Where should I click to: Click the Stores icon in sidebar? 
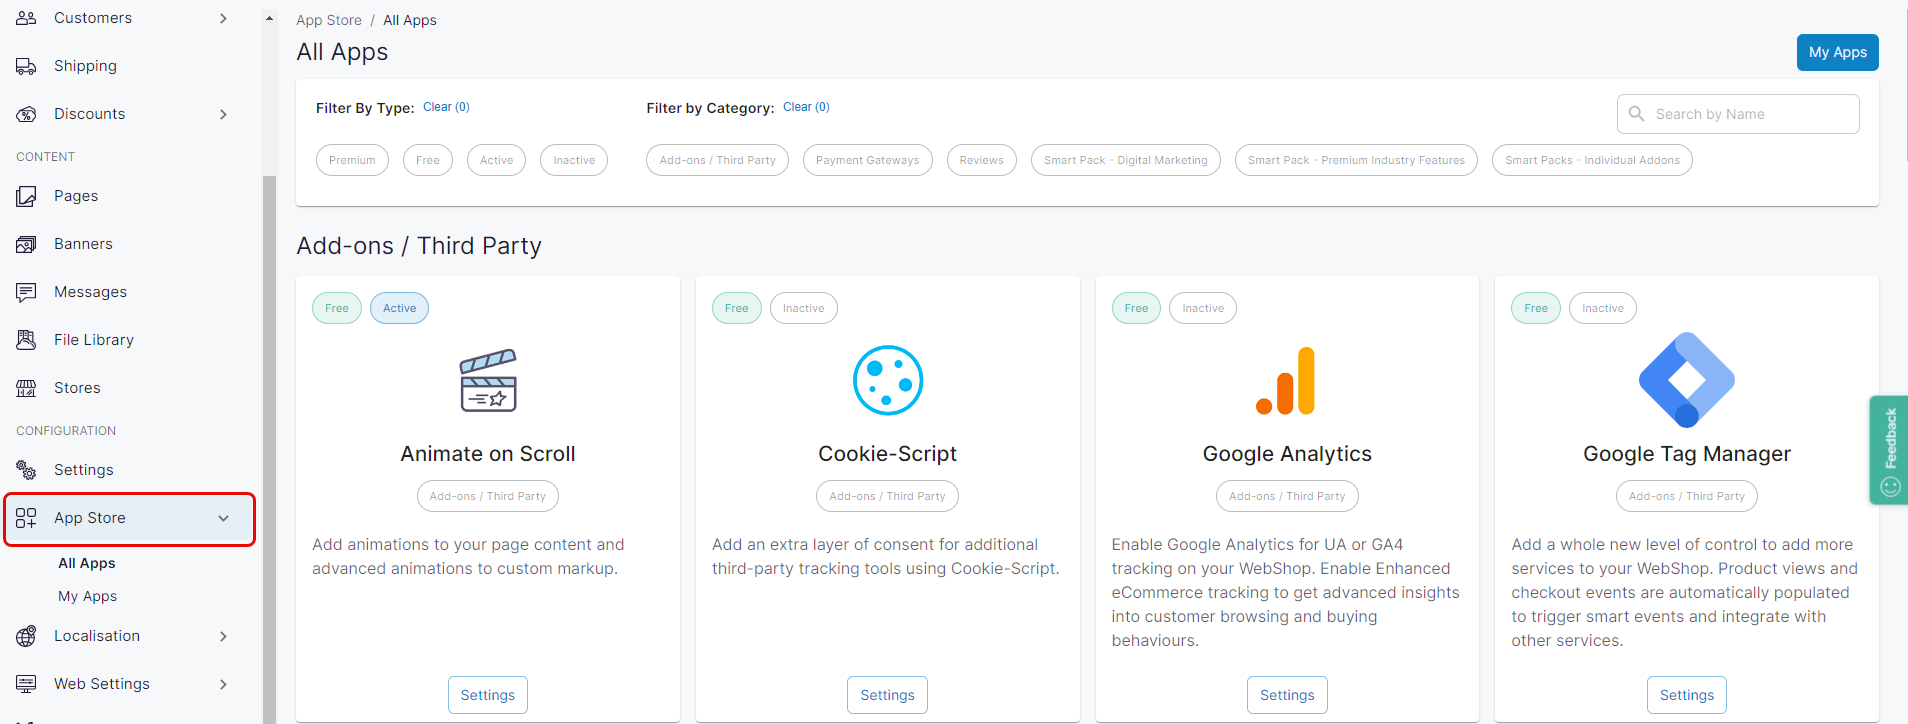click(26, 388)
